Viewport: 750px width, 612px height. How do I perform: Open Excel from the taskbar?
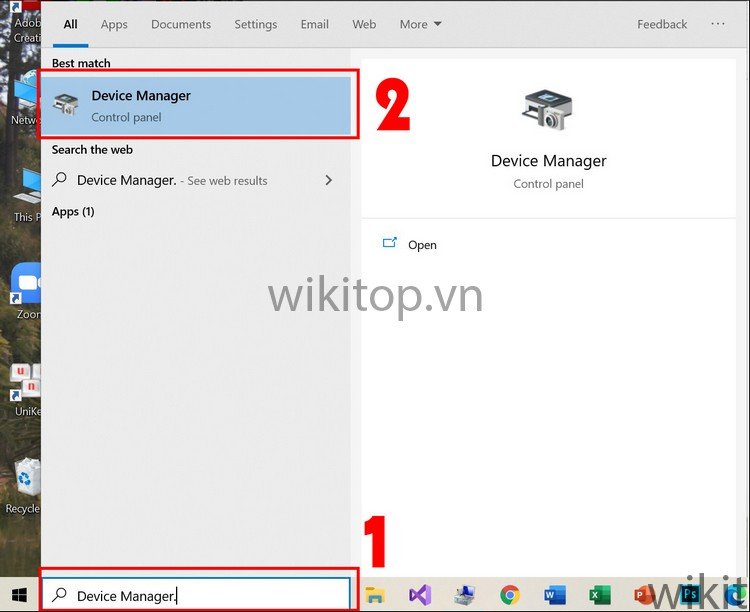click(x=600, y=595)
